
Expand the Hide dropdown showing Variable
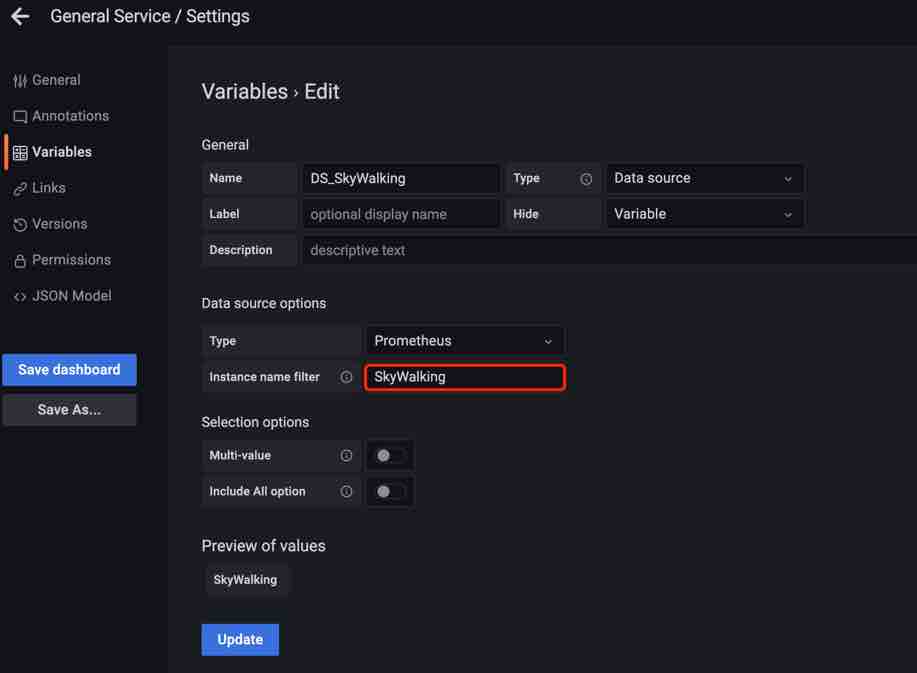point(704,214)
